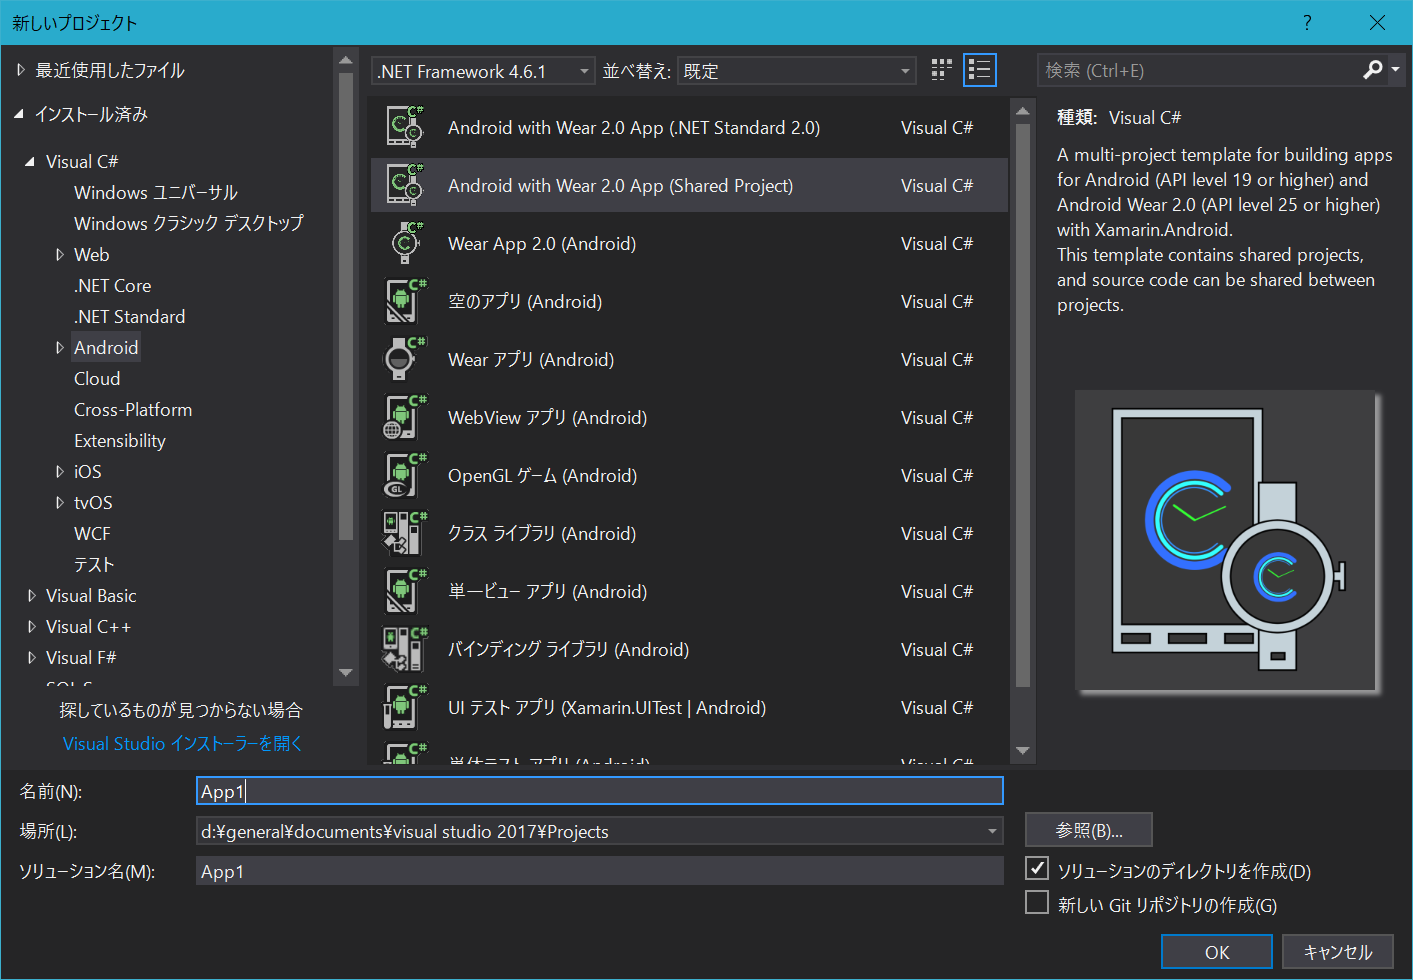Viewport: 1413px width, 980px height.
Task: Select the .NET Standard category
Action: click(129, 316)
